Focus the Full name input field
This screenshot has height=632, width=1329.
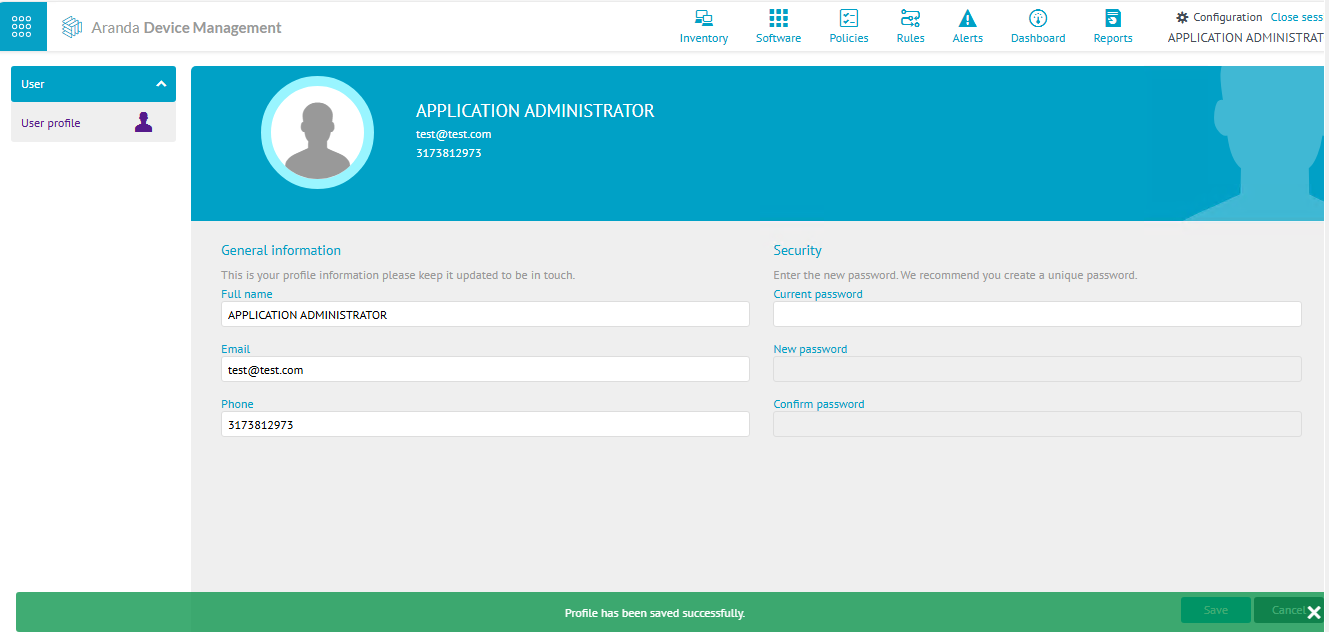click(485, 314)
